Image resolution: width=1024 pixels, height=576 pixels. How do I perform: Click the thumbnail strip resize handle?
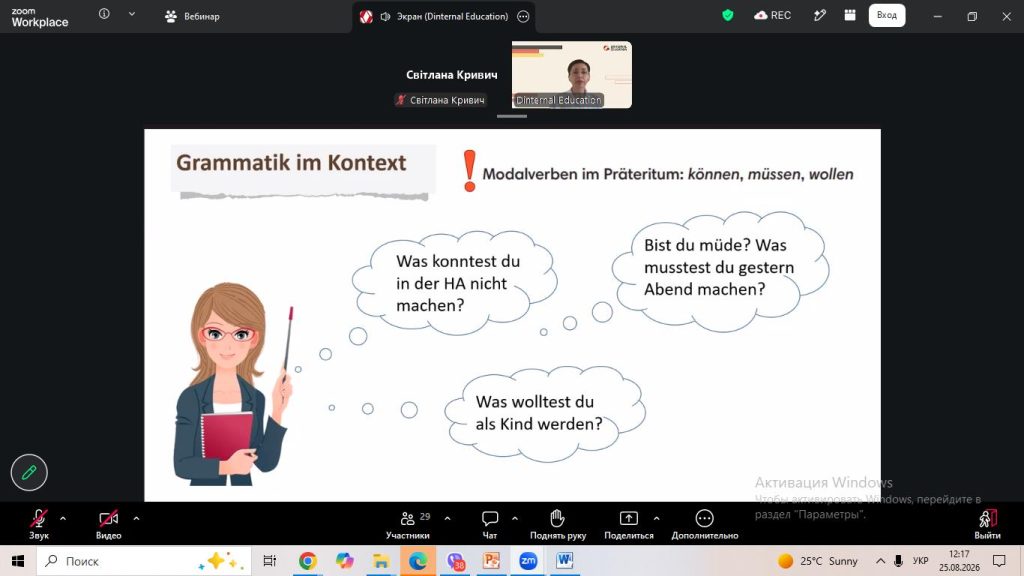click(511, 116)
